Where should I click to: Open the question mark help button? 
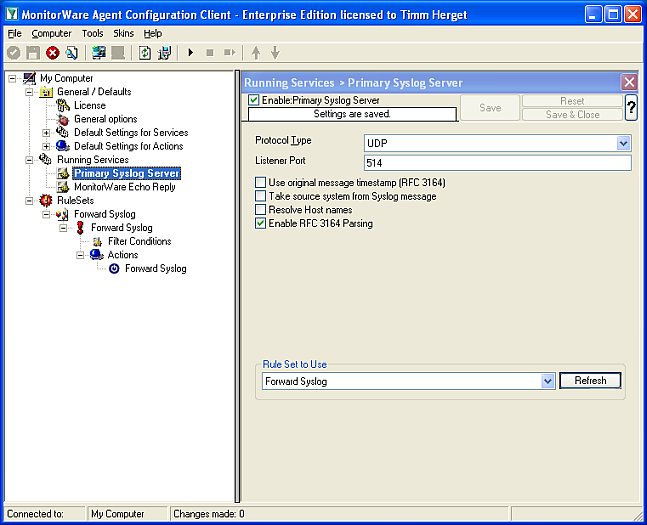tap(631, 107)
